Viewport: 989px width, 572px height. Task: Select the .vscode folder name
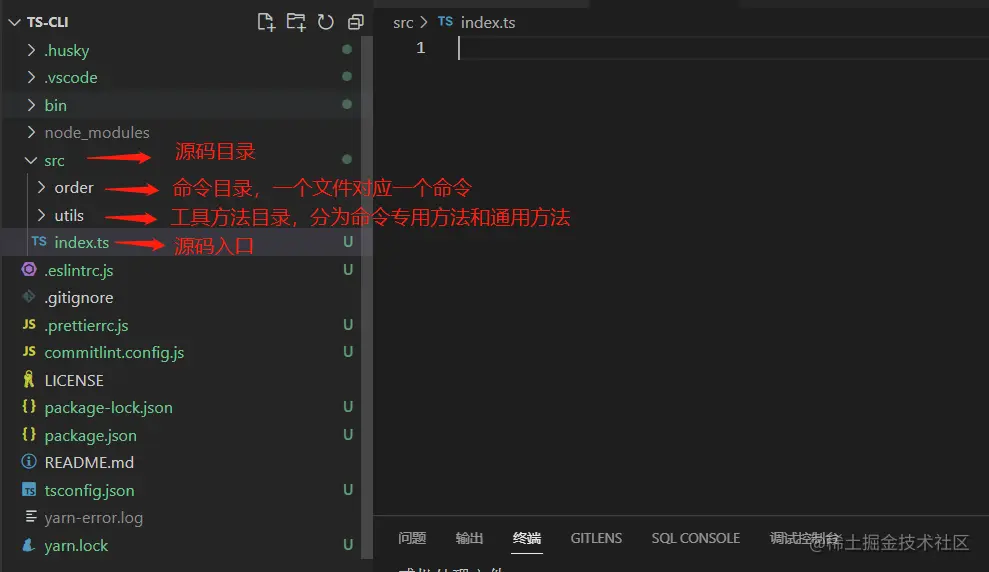click(x=71, y=78)
